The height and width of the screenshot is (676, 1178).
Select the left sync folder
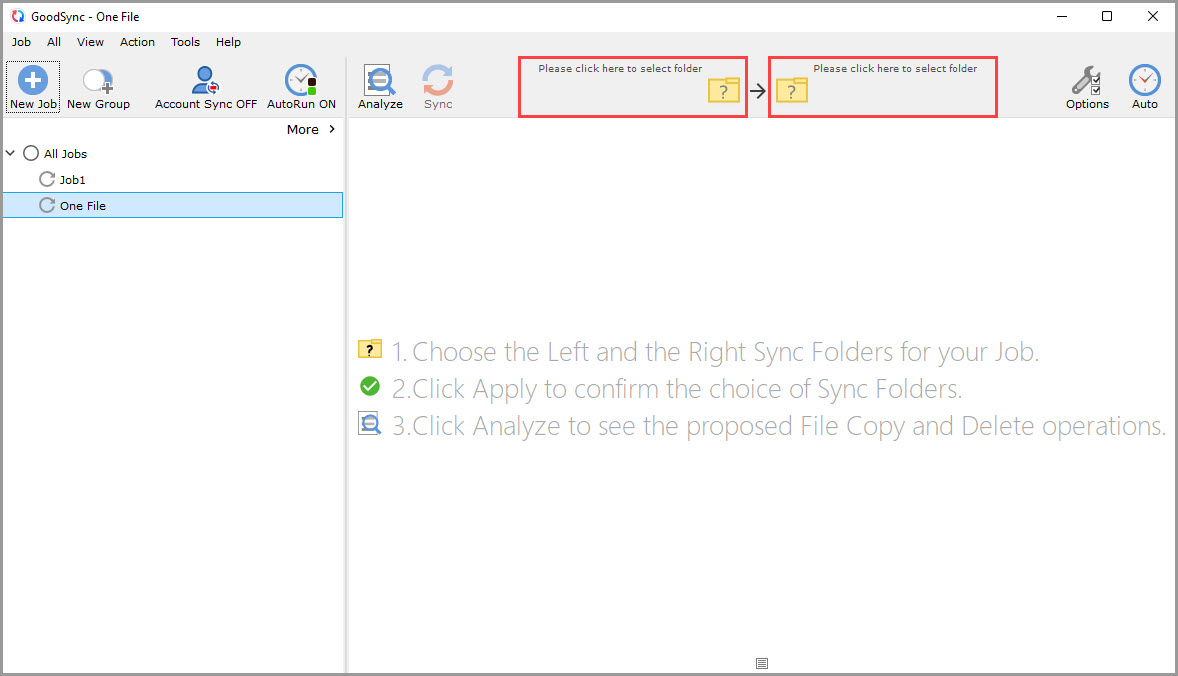click(633, 87)
